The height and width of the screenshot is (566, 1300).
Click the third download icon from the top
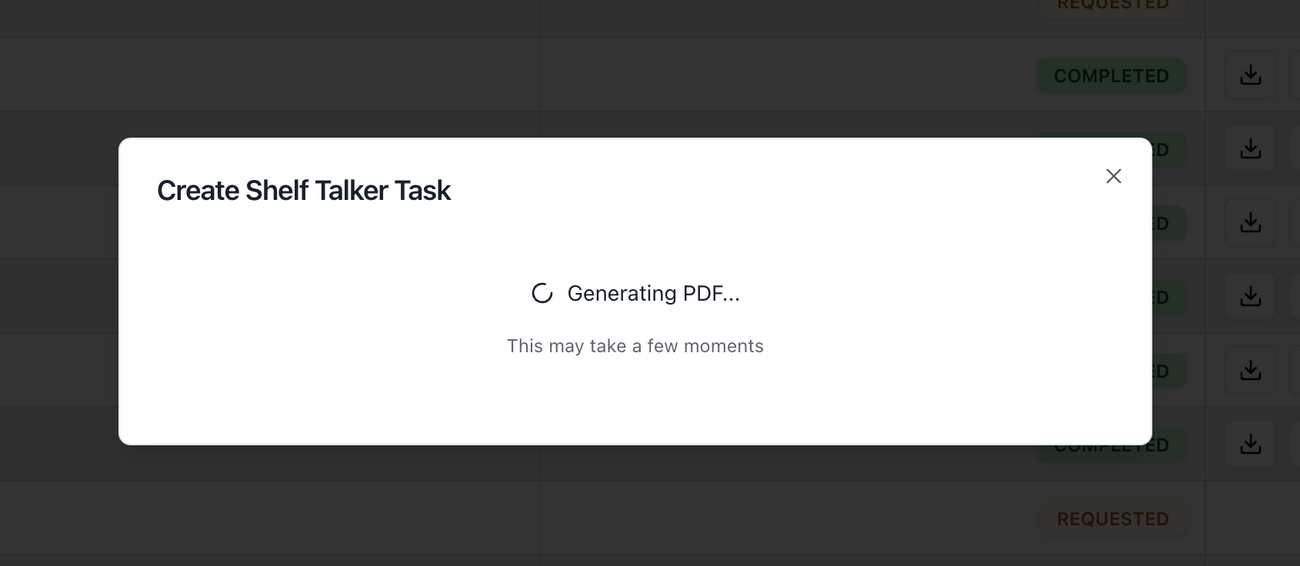(x=1250, y=223)
